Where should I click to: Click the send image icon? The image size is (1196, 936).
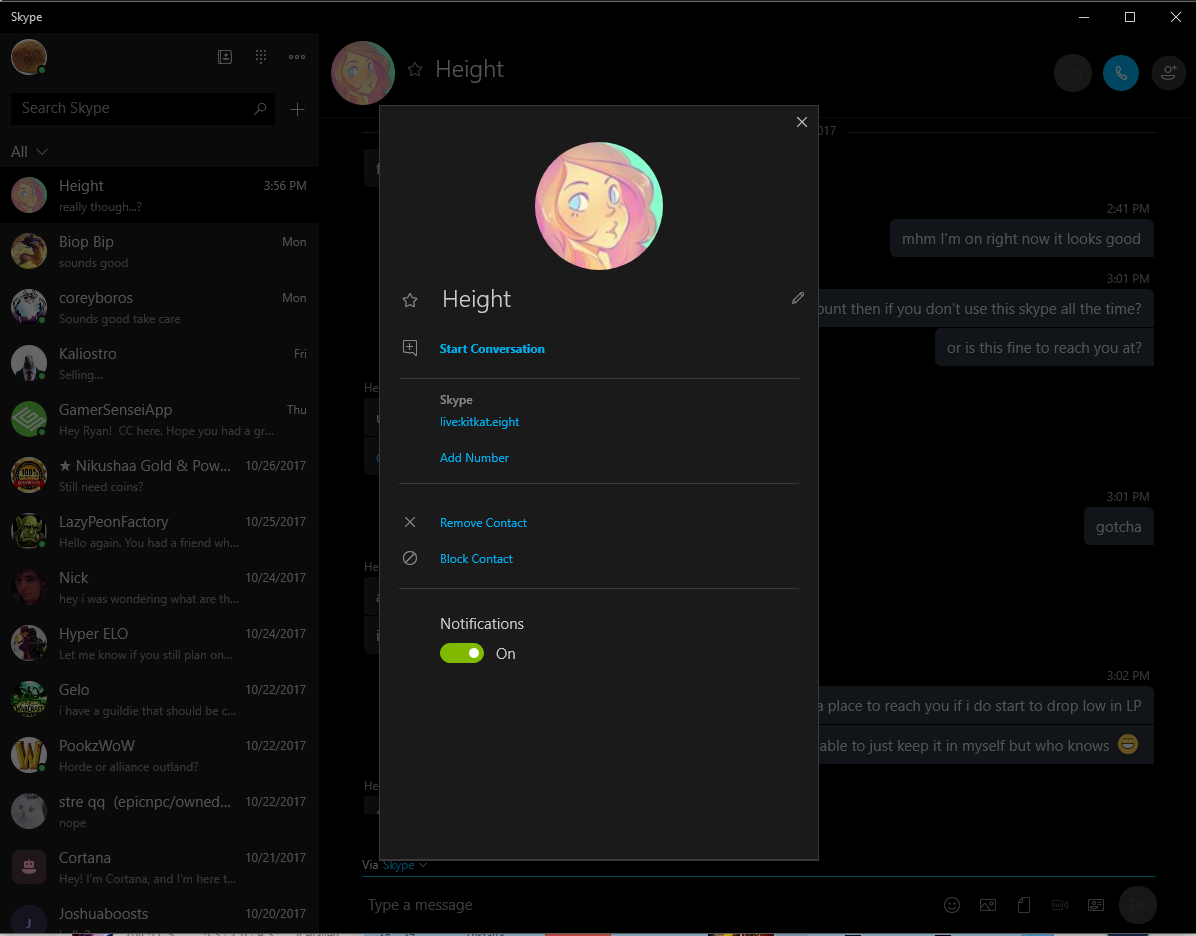(988, 905)
